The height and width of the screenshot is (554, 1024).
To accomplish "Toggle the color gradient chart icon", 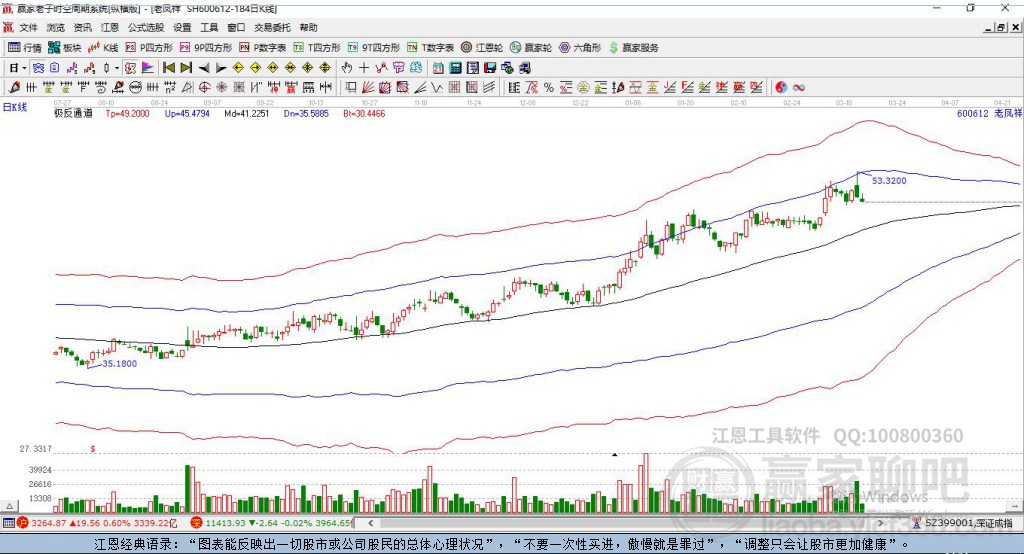I will pyautogui.click(x=148, y=68).
